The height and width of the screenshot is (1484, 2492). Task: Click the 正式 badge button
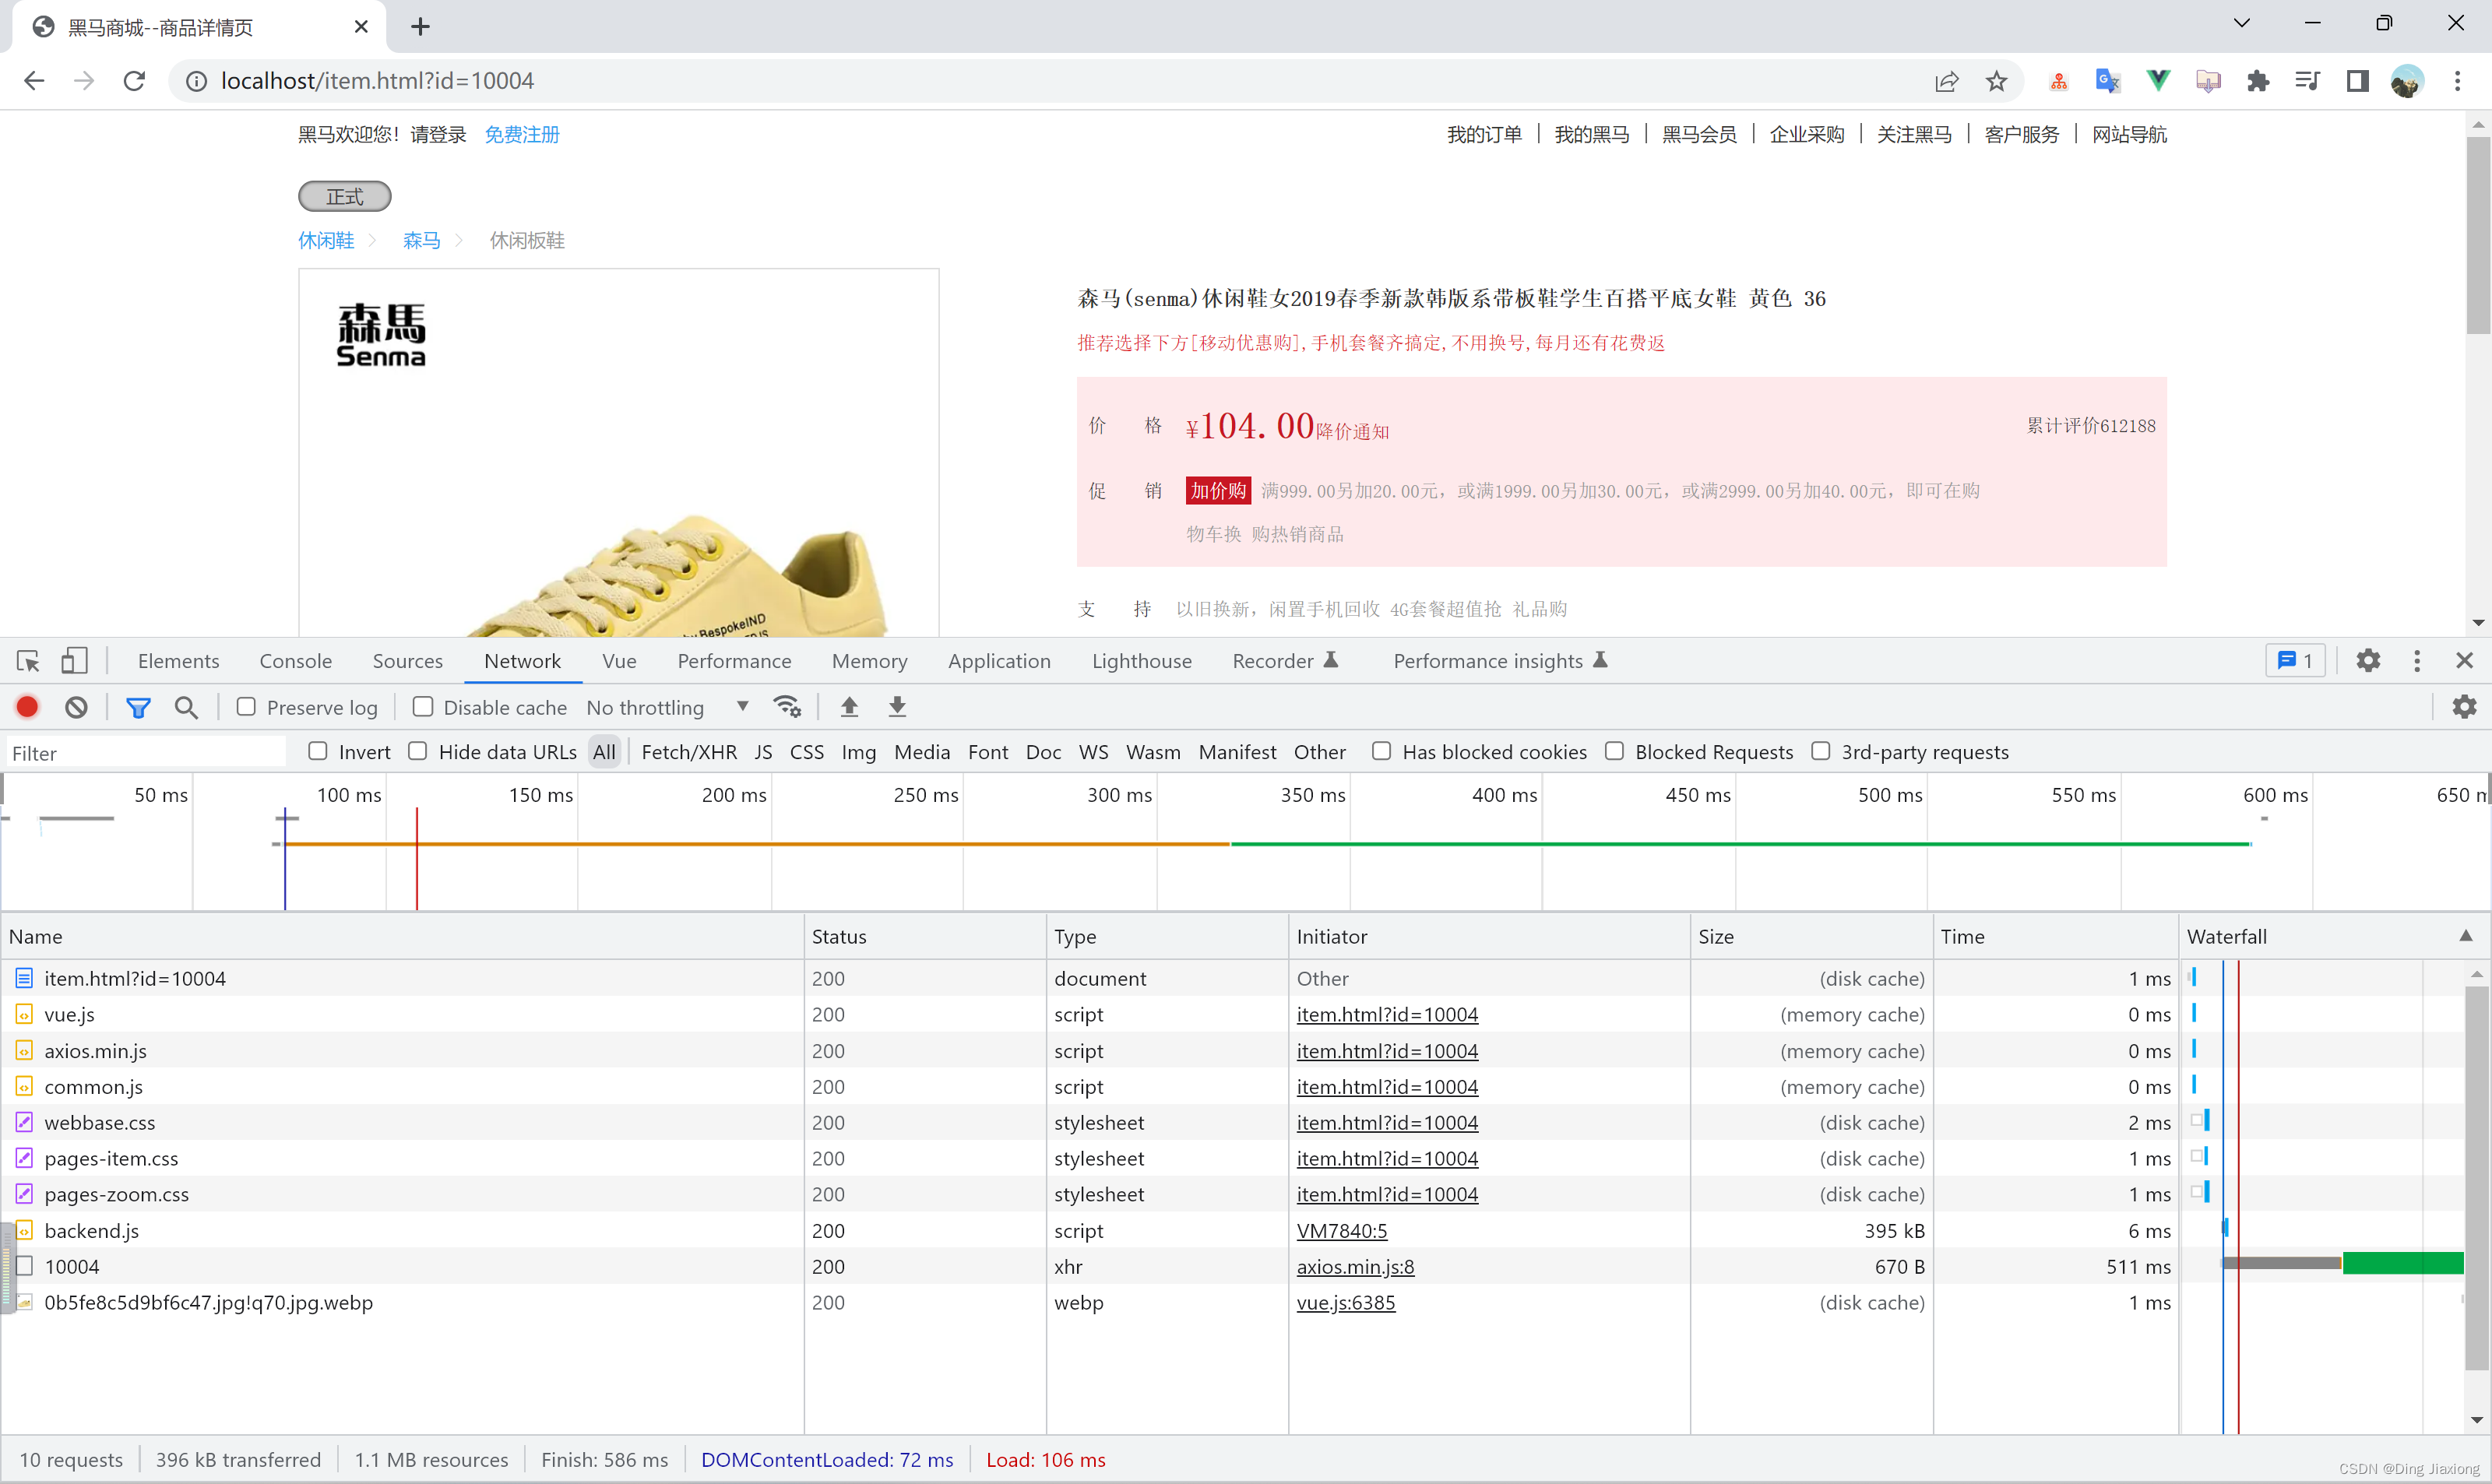pos(345,196)
